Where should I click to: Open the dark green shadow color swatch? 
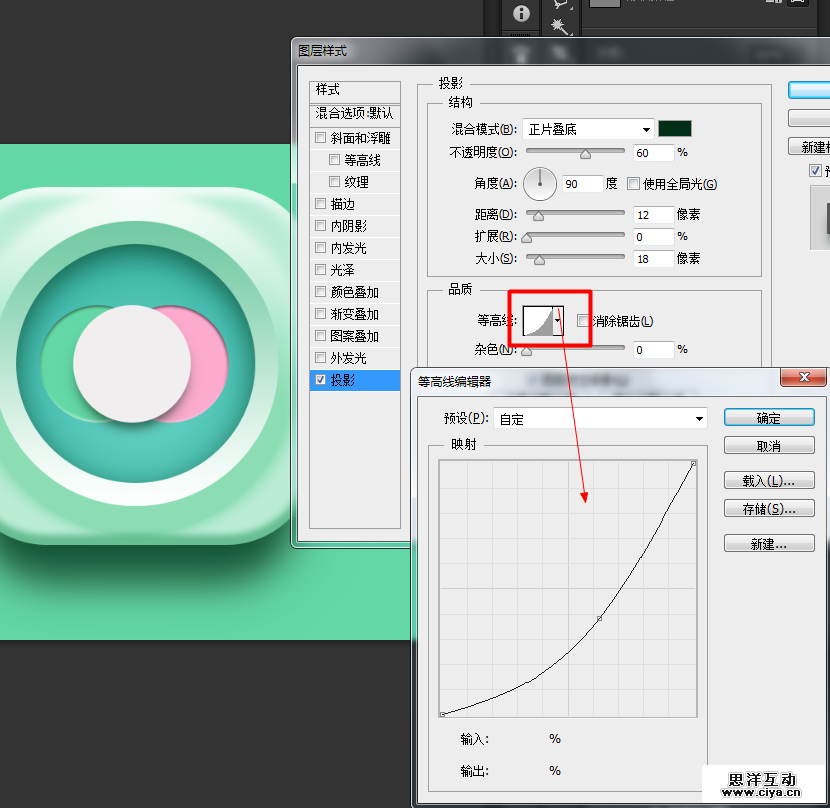tap(675, 129)
